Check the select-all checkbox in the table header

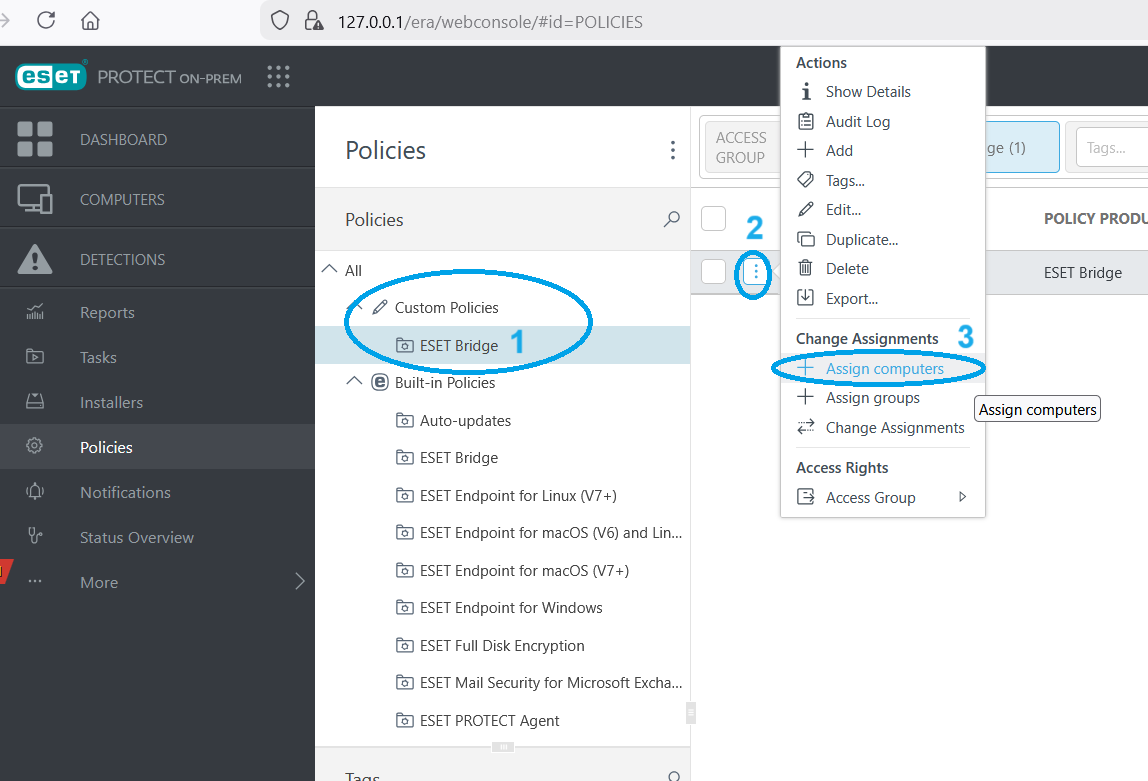tap(713, 218)
